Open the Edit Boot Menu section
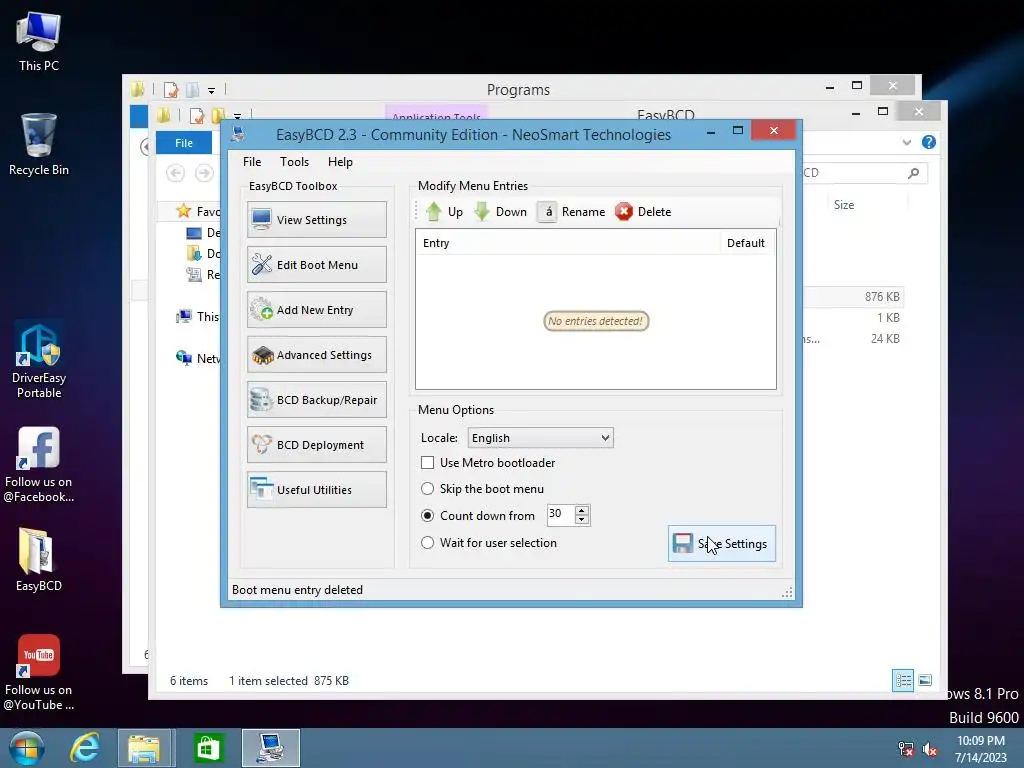This screenshot has height=768, width=1024. tap(317, 264)
